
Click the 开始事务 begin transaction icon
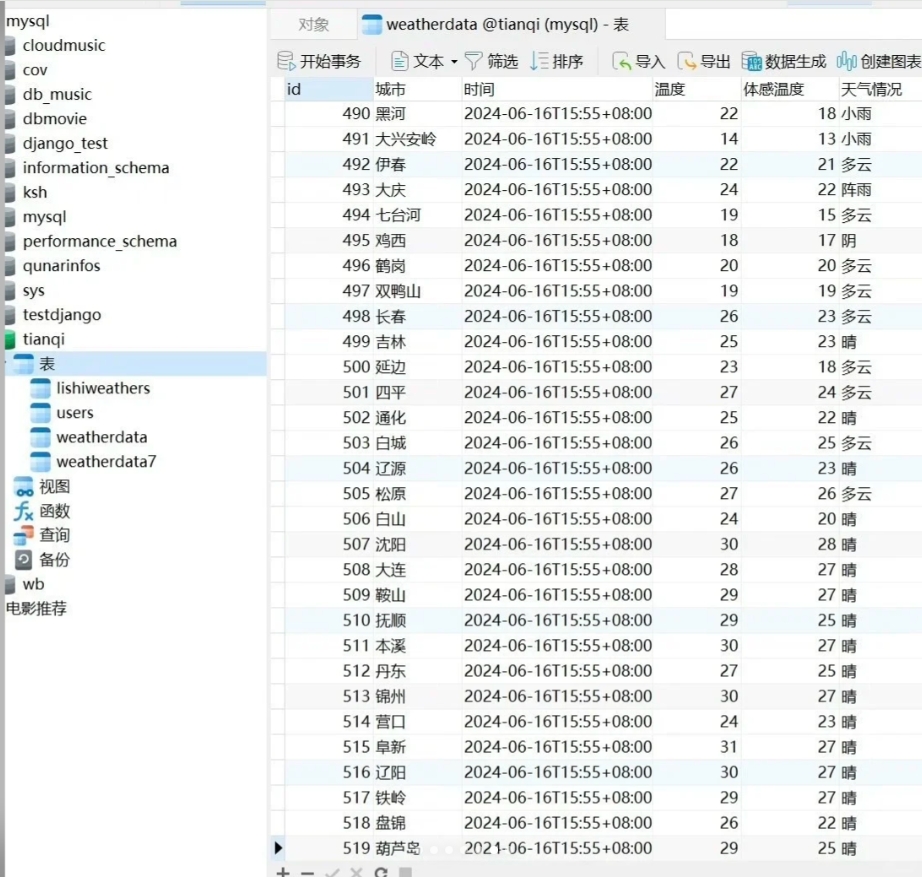click(286, 61)
